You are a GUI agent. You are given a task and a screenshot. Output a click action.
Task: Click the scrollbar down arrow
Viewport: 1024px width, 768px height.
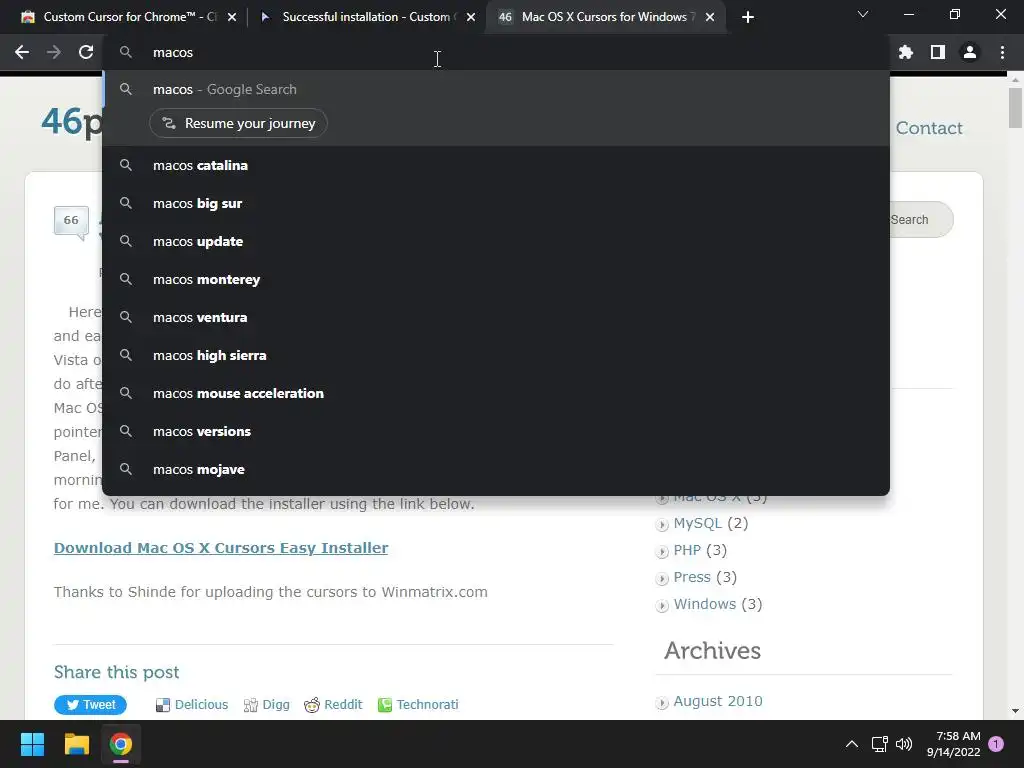click(x=1015, y=711)
